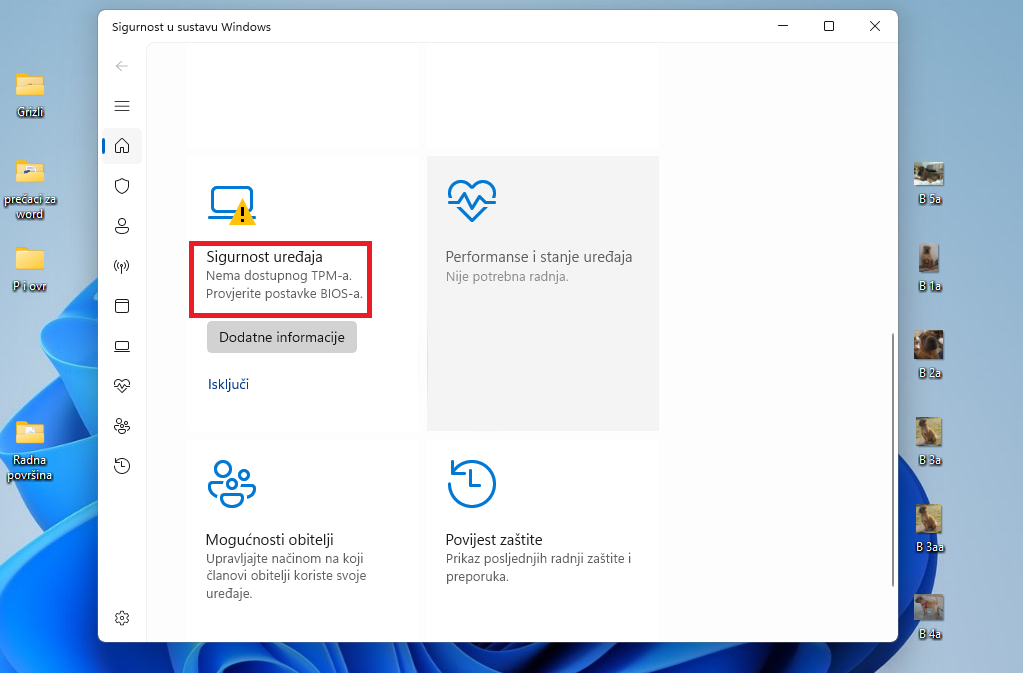This screenshot has width=1023, height=673.
Task: Click the clock icon above Povijest zaštite
Action: (472, 484)
